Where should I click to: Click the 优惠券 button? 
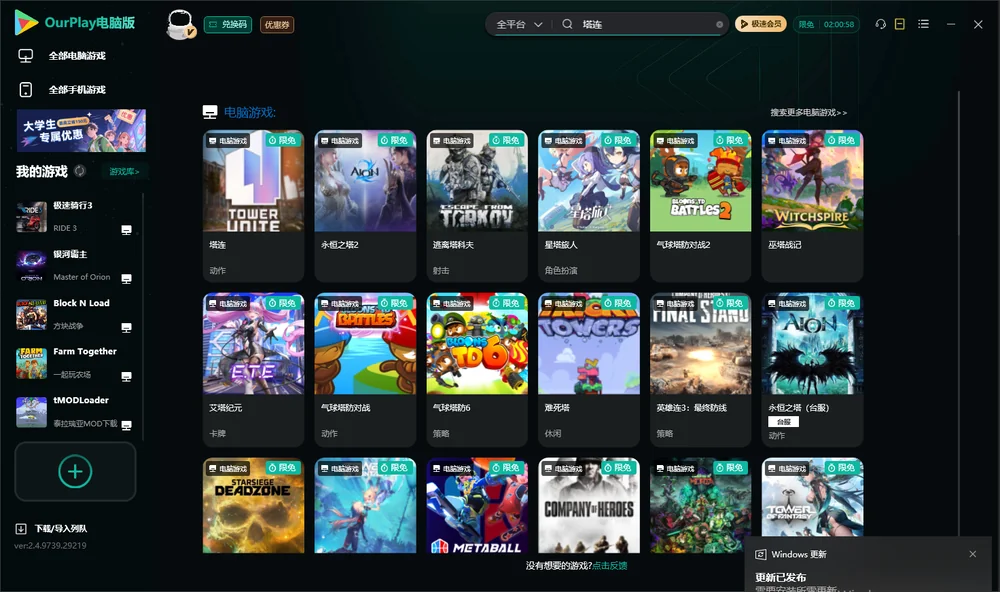click(x=277, y=24)
